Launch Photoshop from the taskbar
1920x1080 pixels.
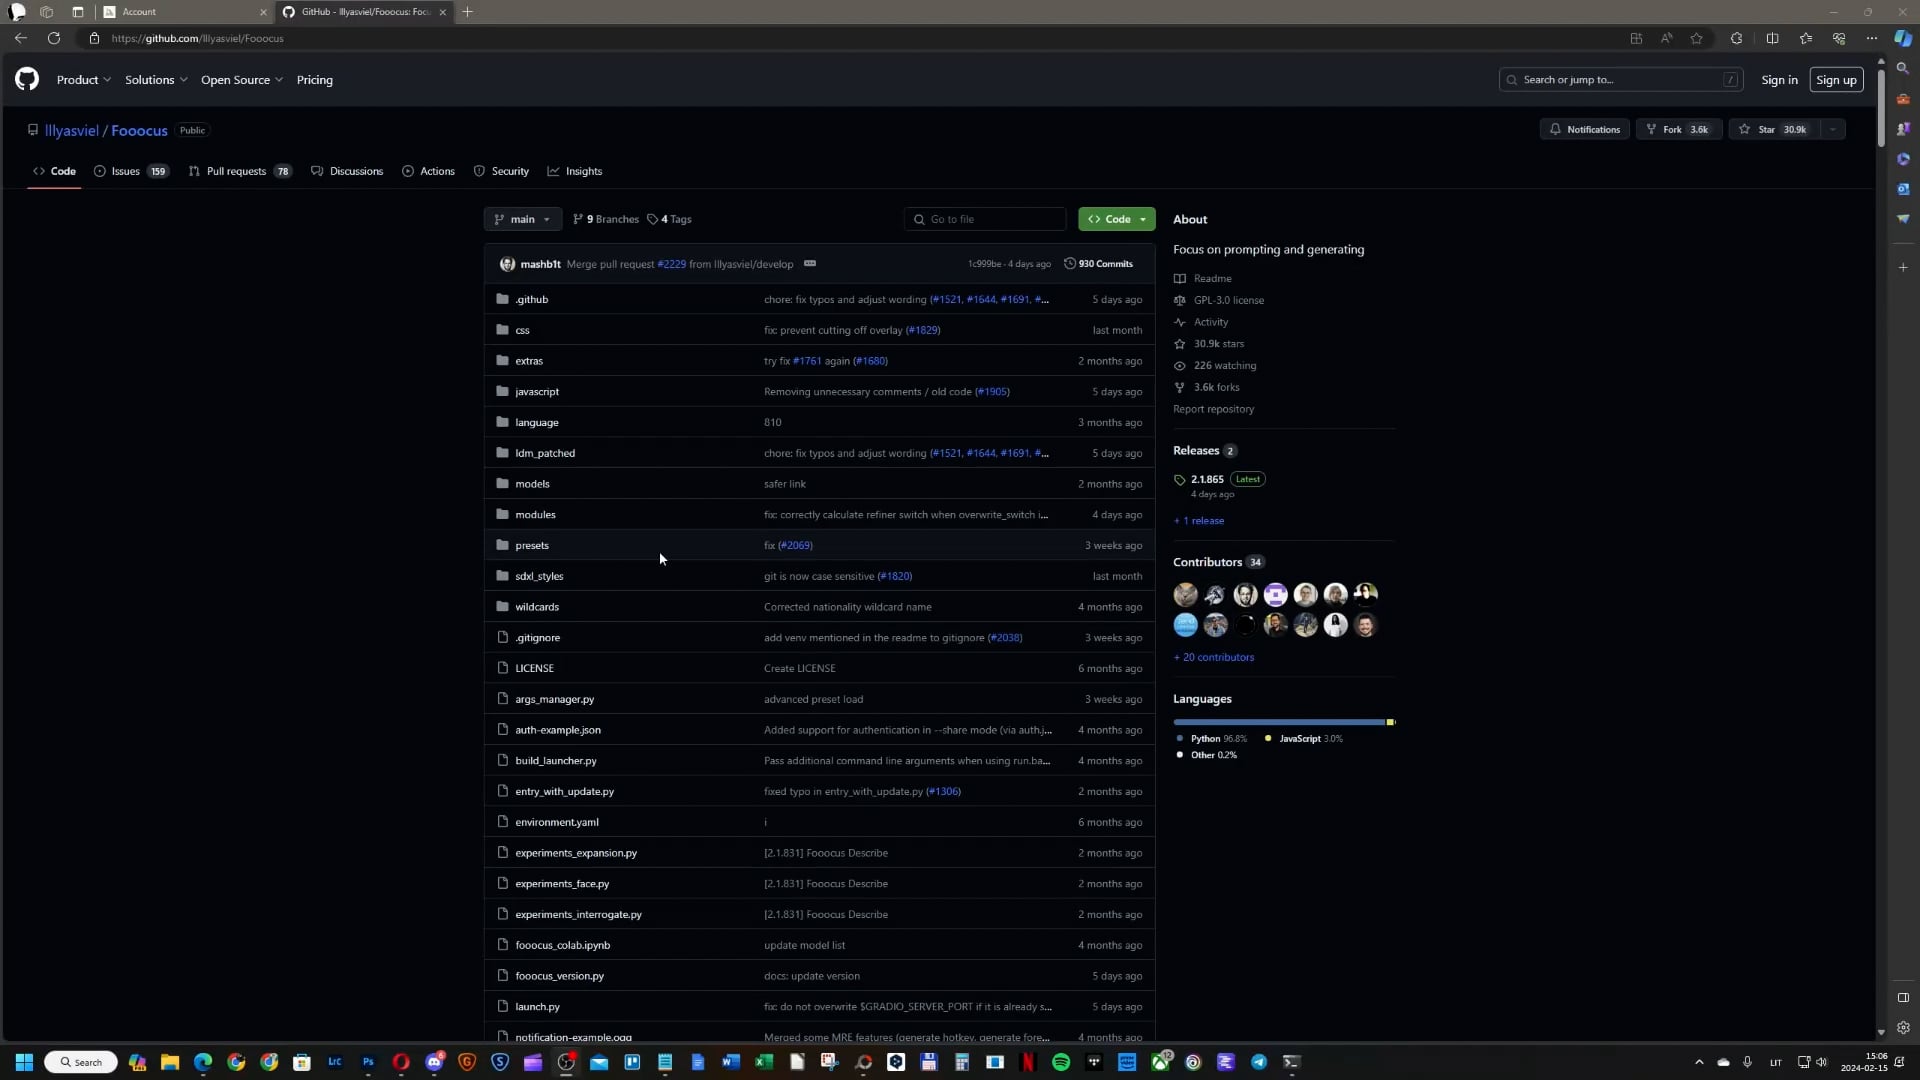(368, 1062)
